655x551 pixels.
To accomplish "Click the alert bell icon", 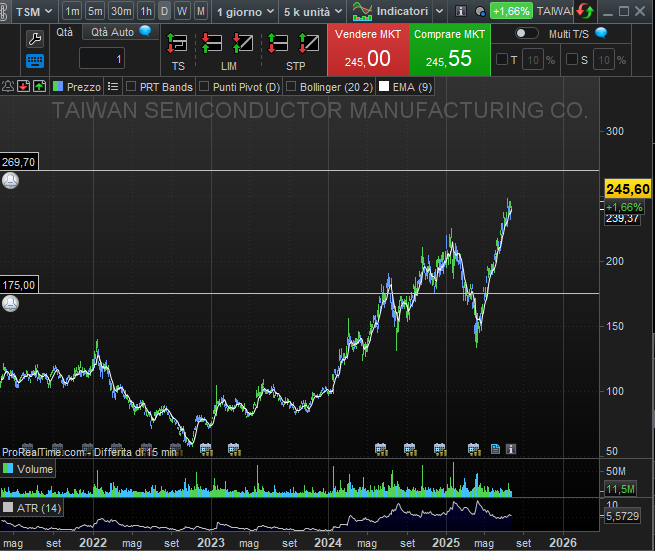I will [8, 87].
